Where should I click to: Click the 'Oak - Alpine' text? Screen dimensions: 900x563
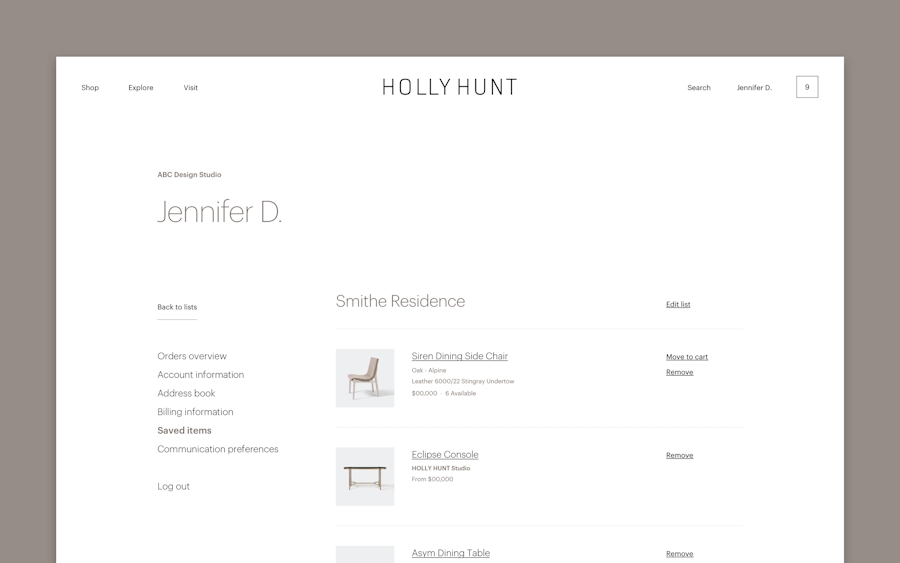point(429,371)
